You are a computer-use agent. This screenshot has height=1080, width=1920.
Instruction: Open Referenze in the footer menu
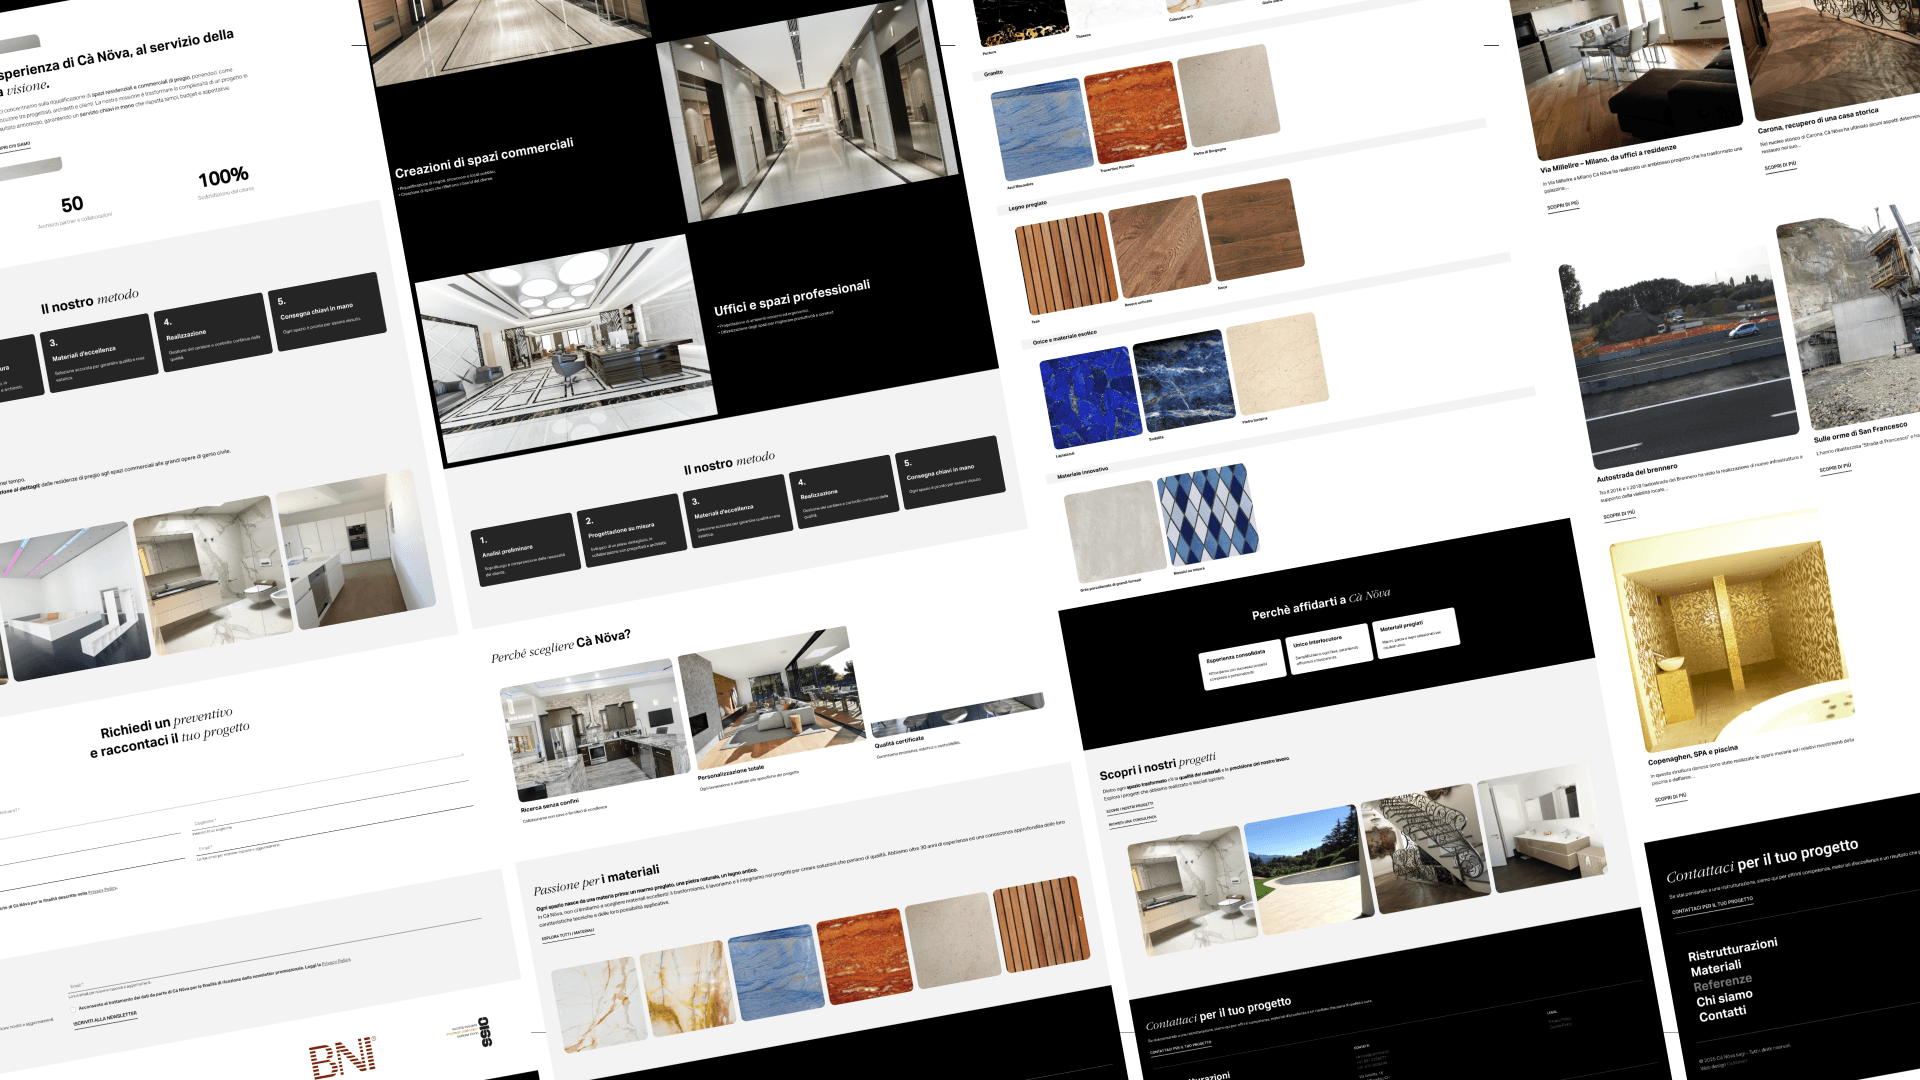click(1722, 983)
